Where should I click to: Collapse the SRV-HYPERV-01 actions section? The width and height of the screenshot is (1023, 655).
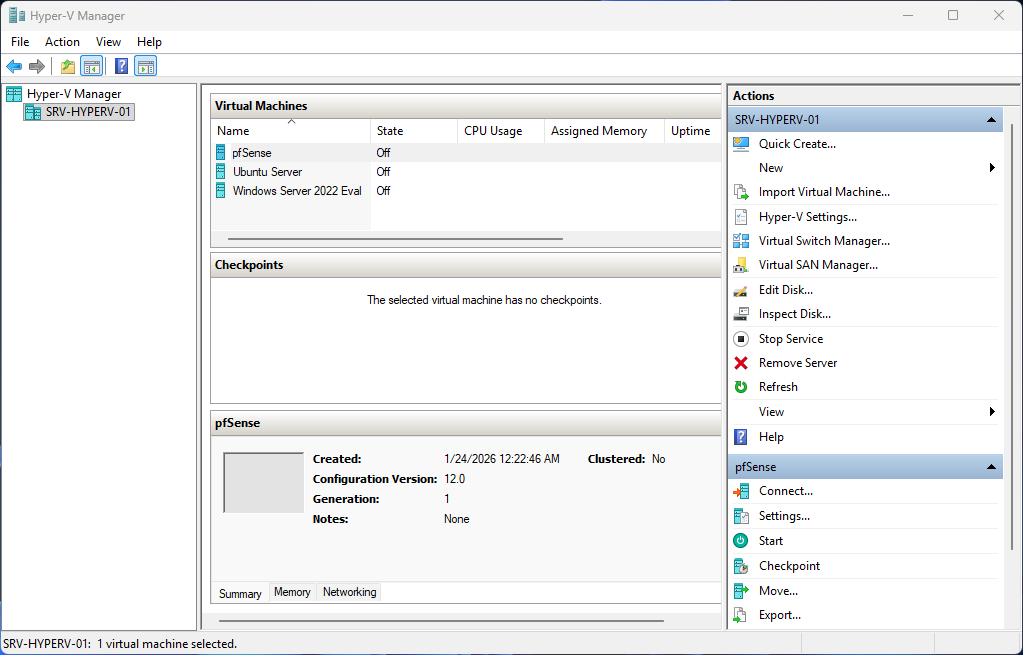click(991, 120)
